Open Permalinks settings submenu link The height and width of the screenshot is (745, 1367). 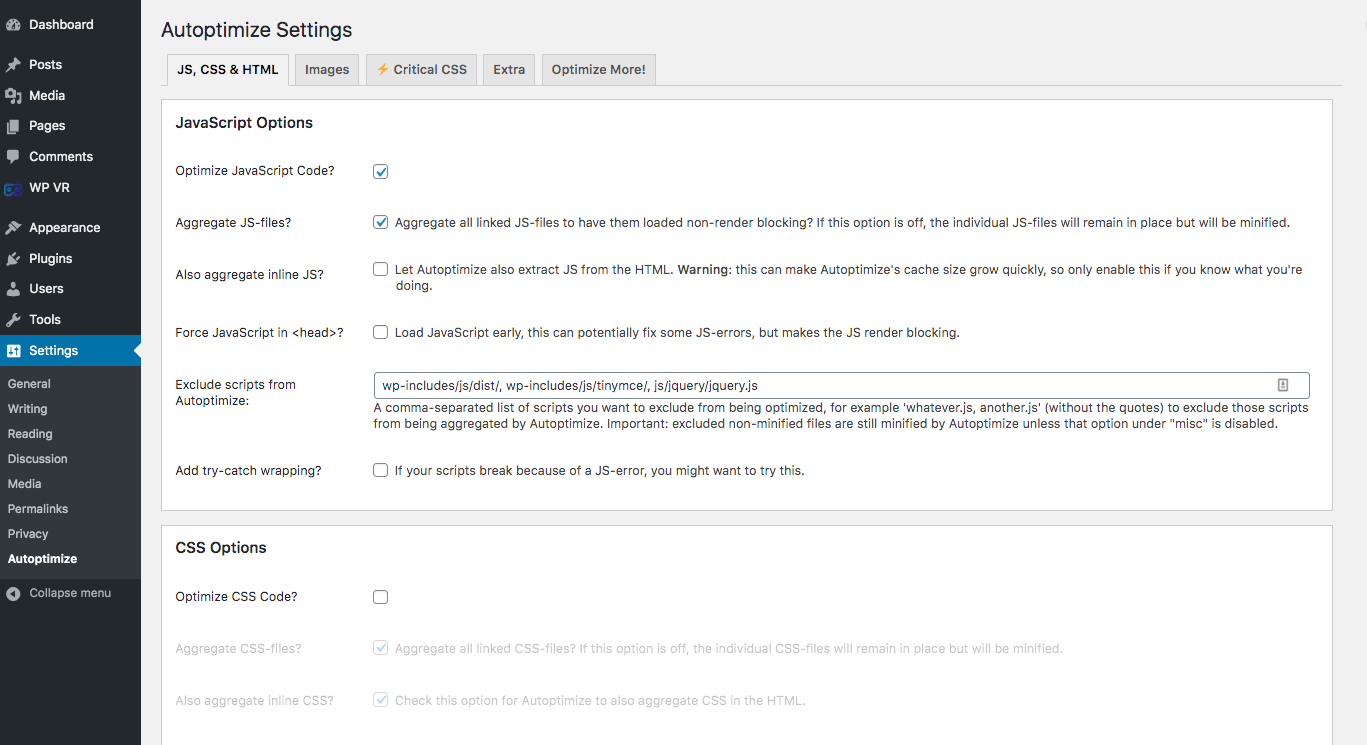(38, 509)
